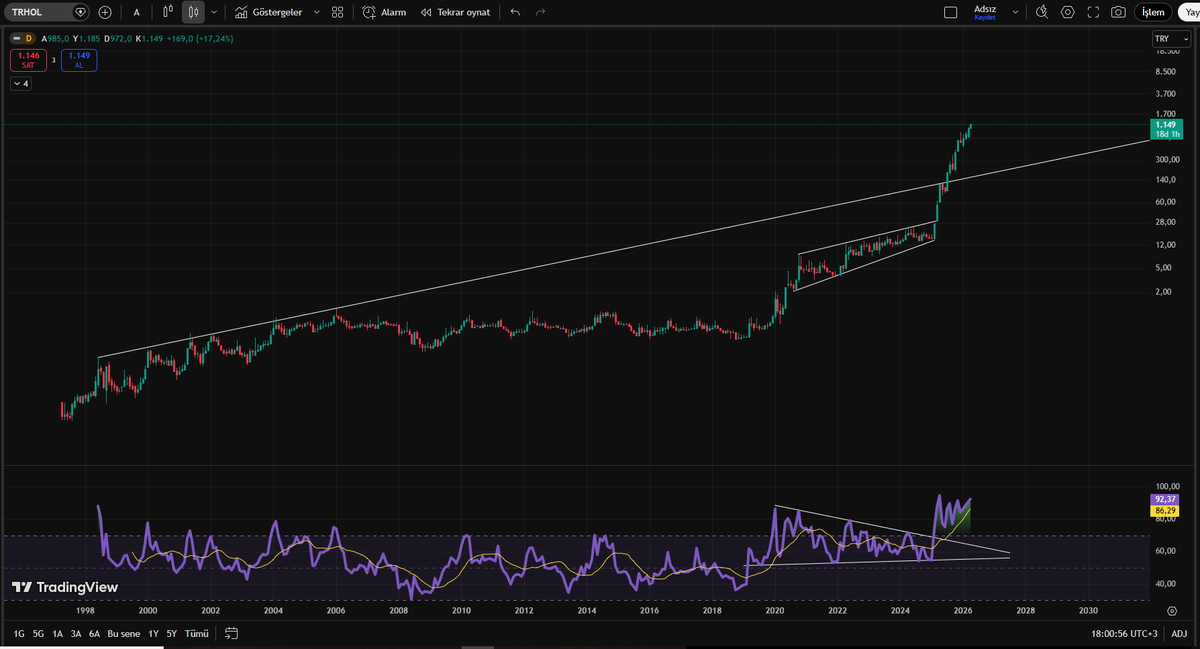Open chart settings hexagon icon

click(x=1068, y=12)
